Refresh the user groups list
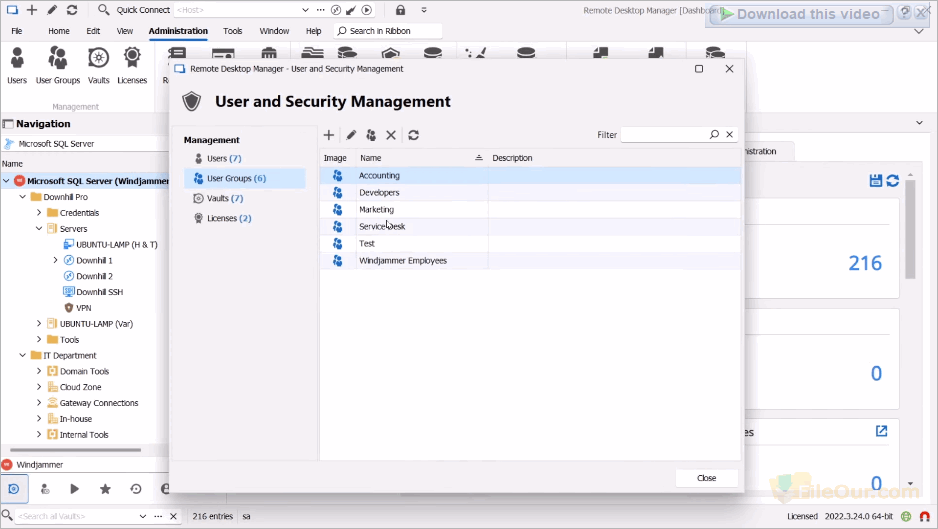938x529 pixels. point(413,135)
